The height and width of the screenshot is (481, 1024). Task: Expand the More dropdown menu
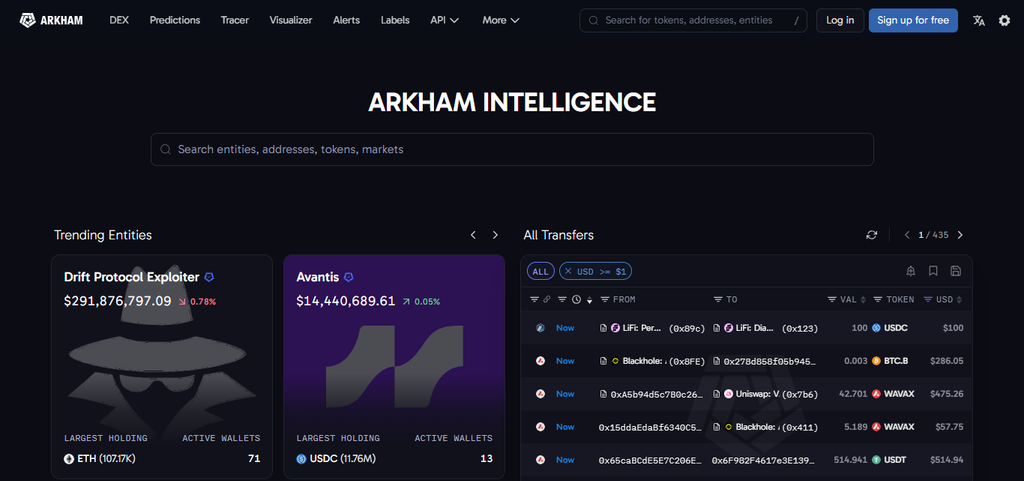tap(501, 20)
